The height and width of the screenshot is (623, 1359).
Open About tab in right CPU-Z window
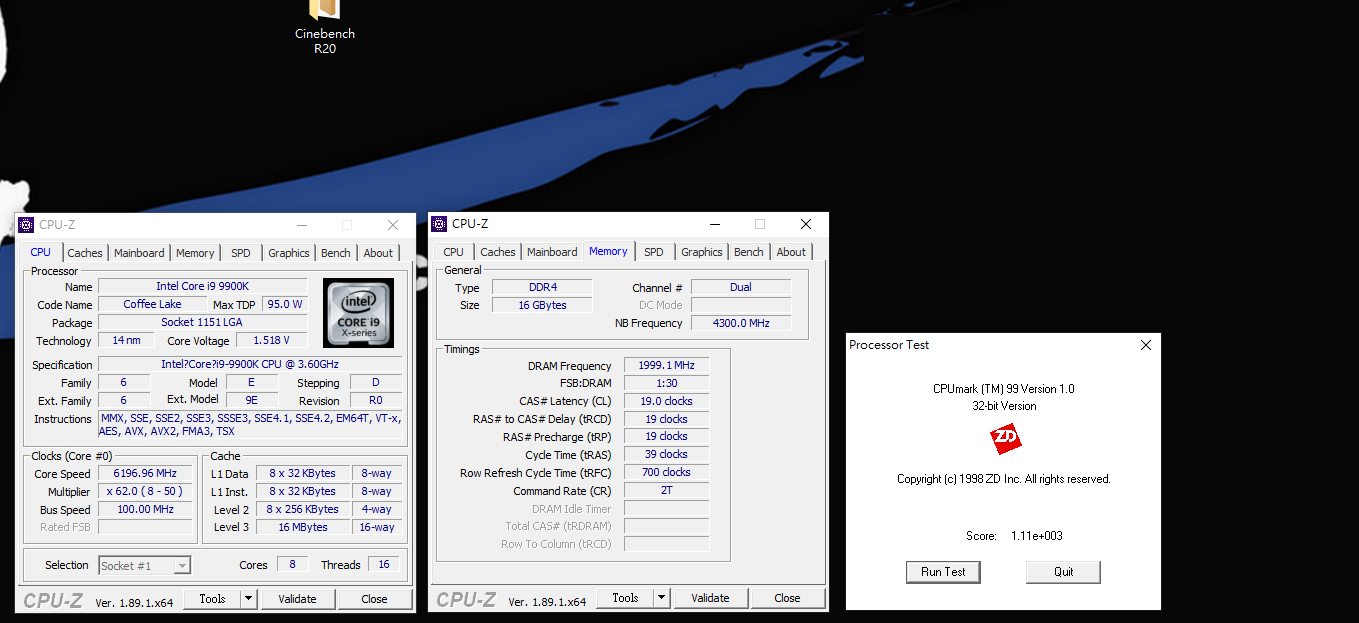tap(791, 252)
